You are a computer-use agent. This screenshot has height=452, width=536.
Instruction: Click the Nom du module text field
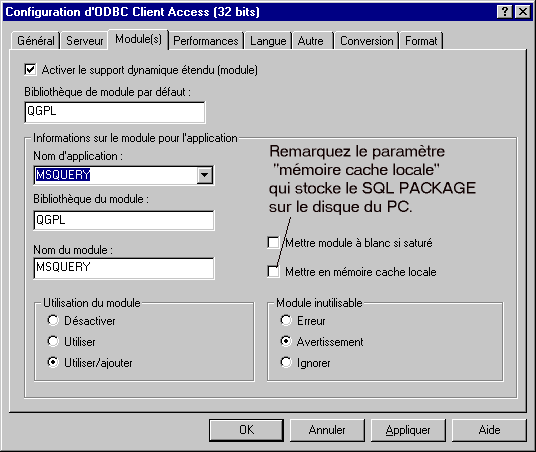(x=124, y=268)
